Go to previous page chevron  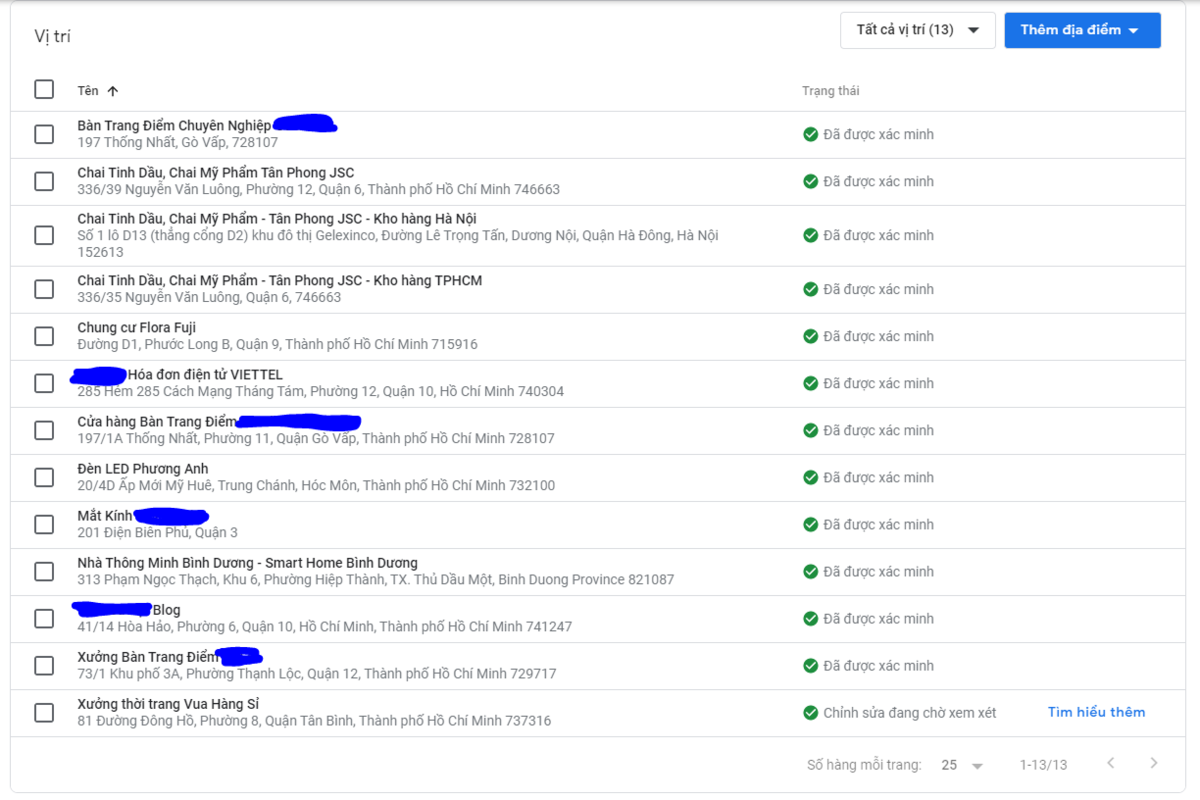1111,763
